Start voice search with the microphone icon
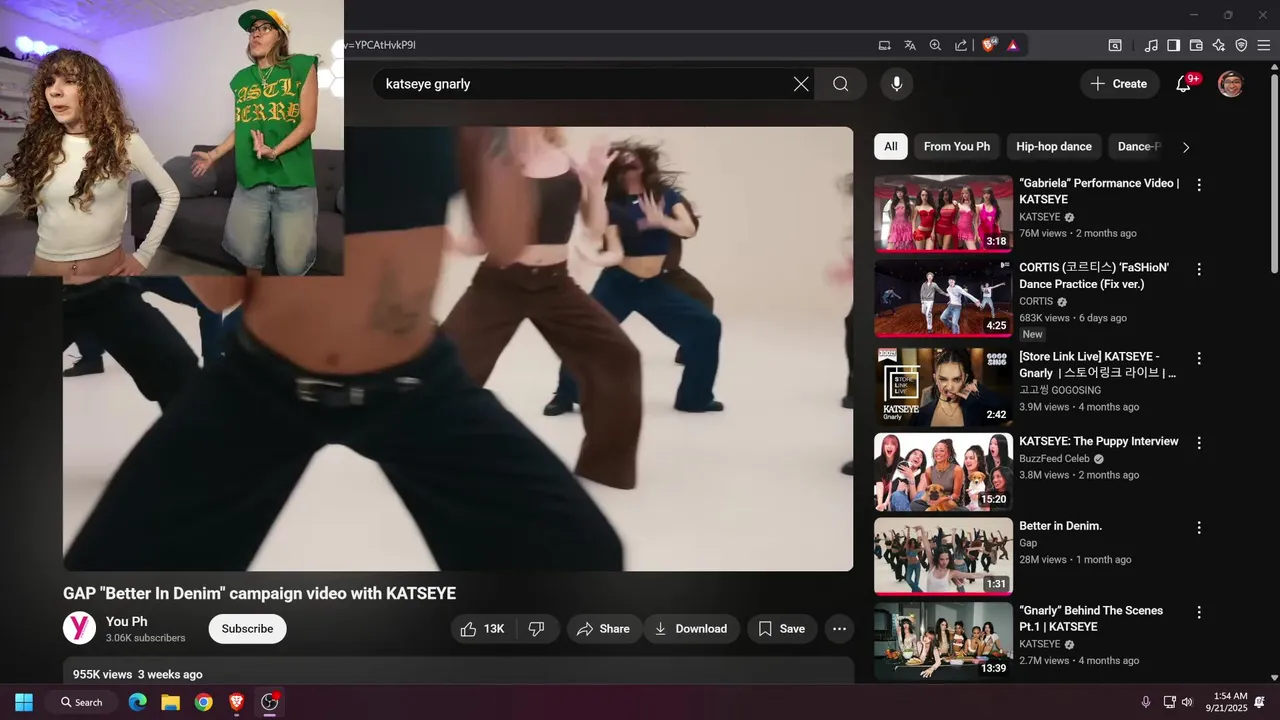This screenshot has width=1280, height=720. [x=897, y=84]
